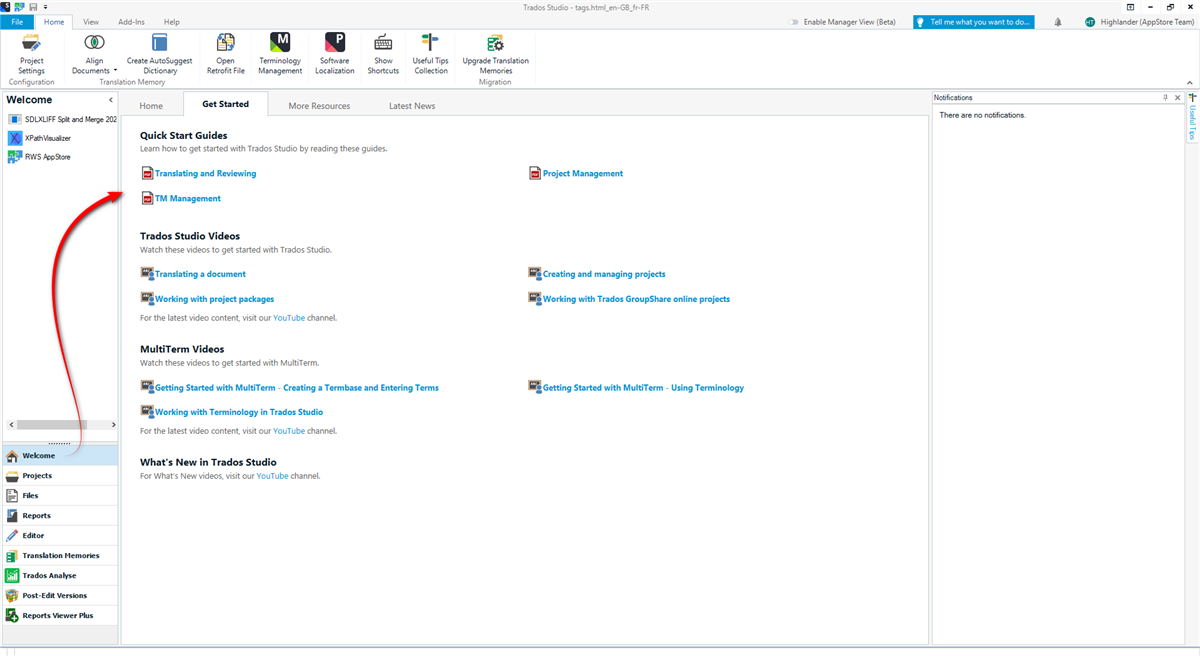Toggle Enable Manager View (Beta) switch

point(794,21)
